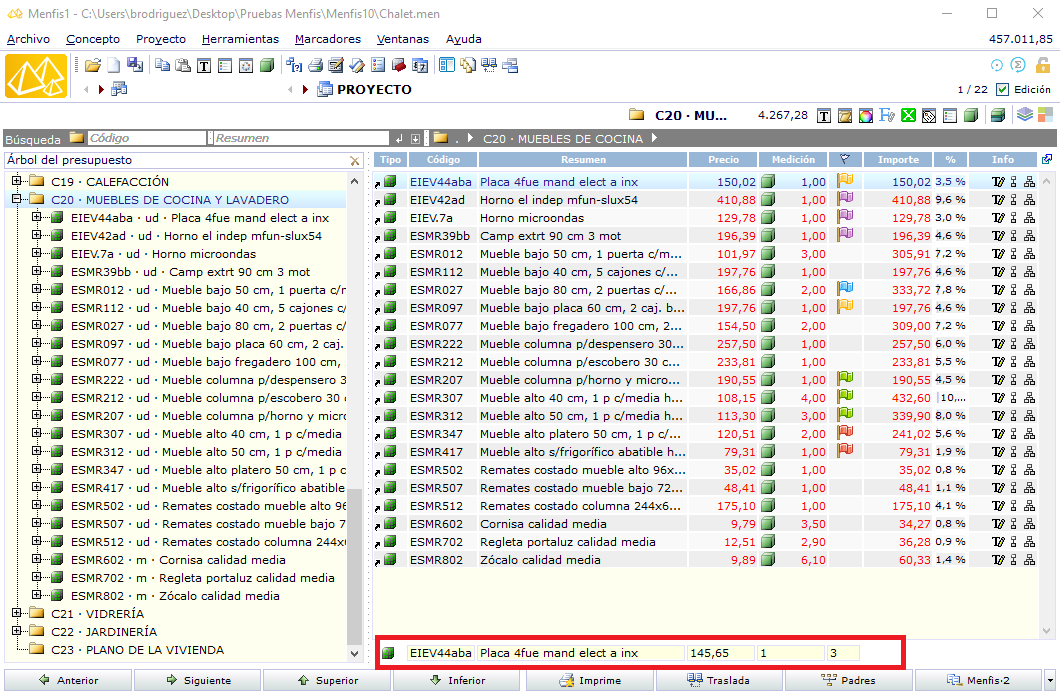Click the Anterior button
1060x695 pixels.
pos(68,680)
